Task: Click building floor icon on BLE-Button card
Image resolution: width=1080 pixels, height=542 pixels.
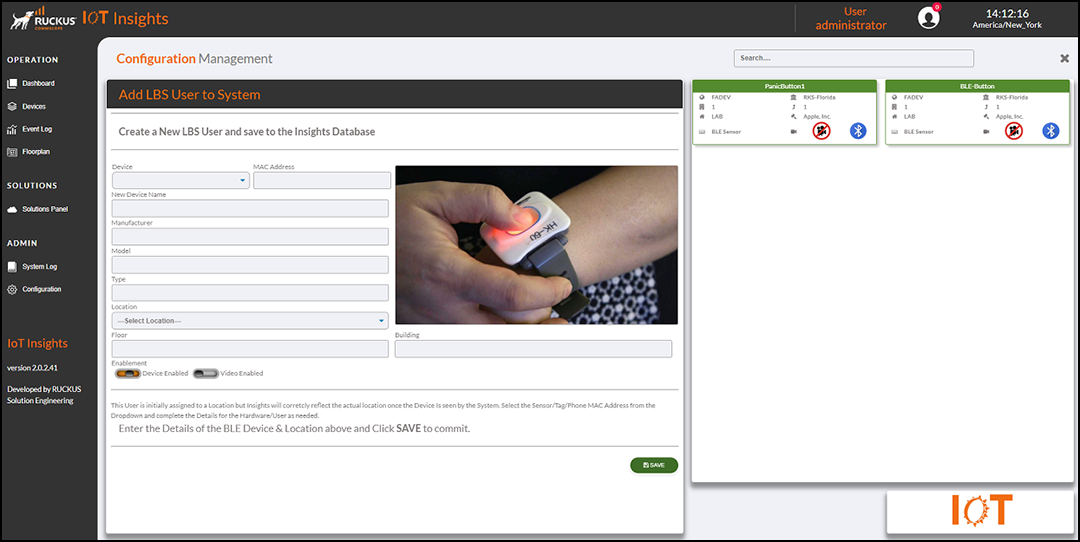Action: [x=895, y=107]
